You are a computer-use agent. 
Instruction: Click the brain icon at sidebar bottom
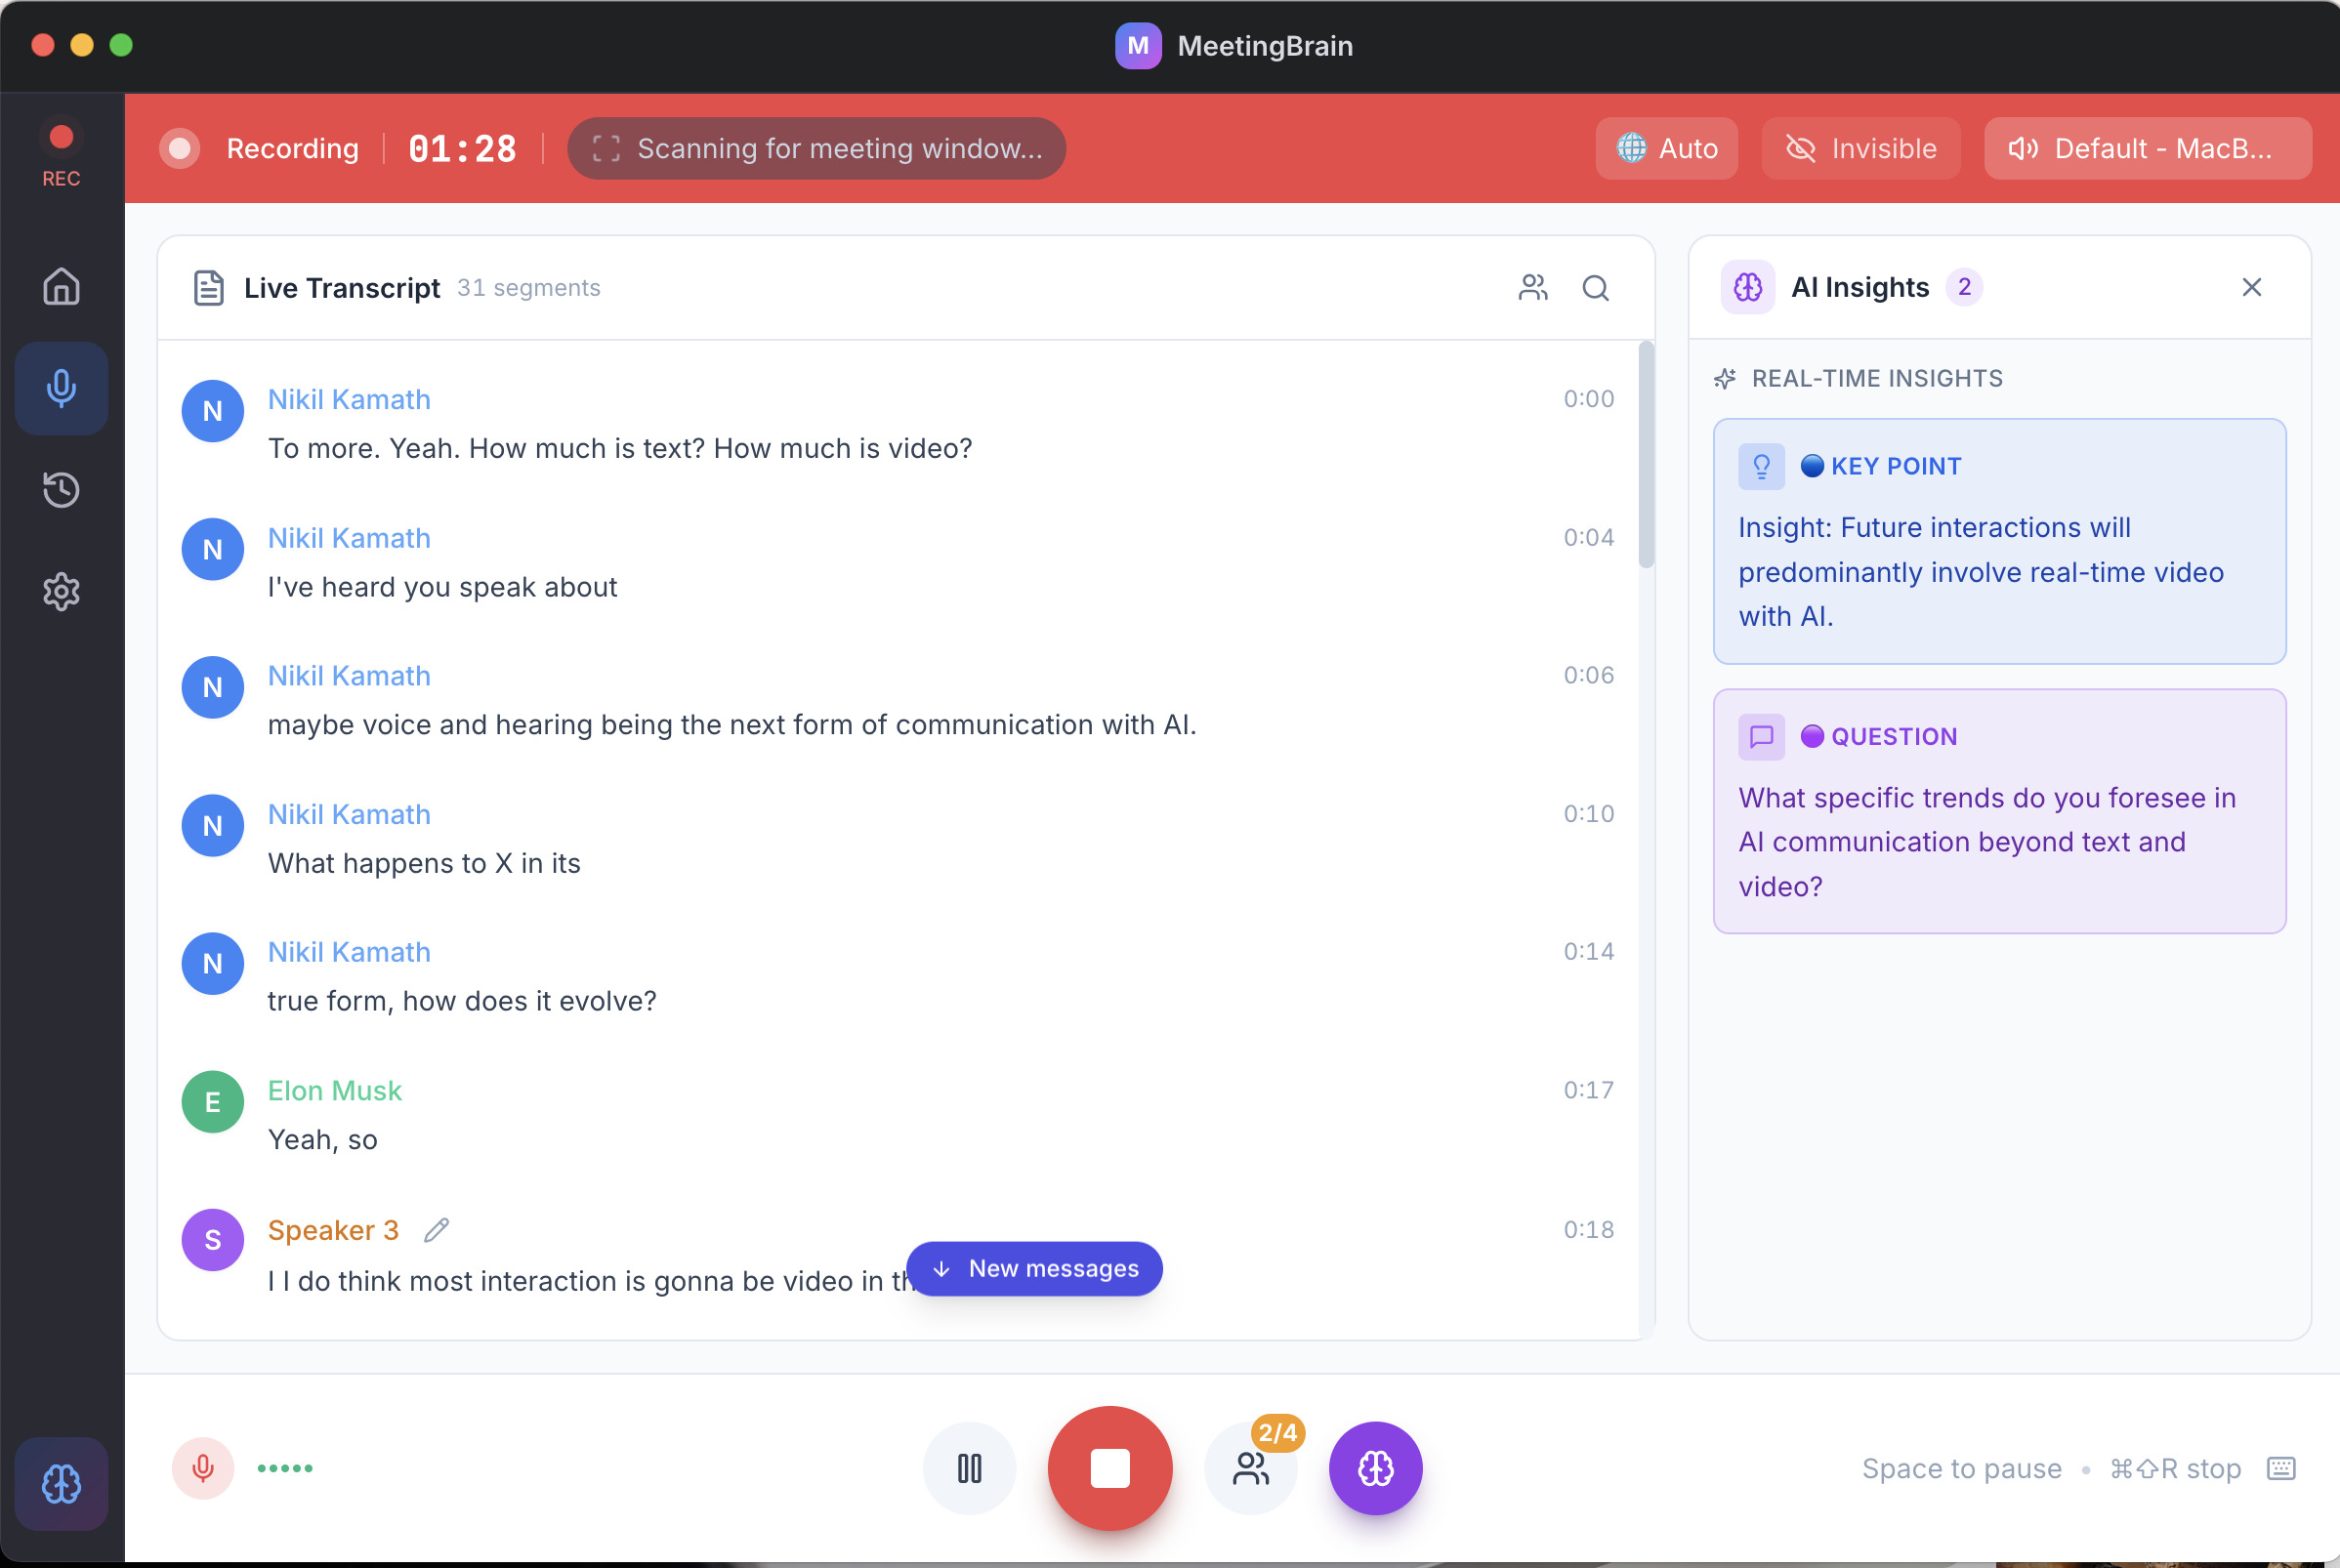tap(61, 1484)
